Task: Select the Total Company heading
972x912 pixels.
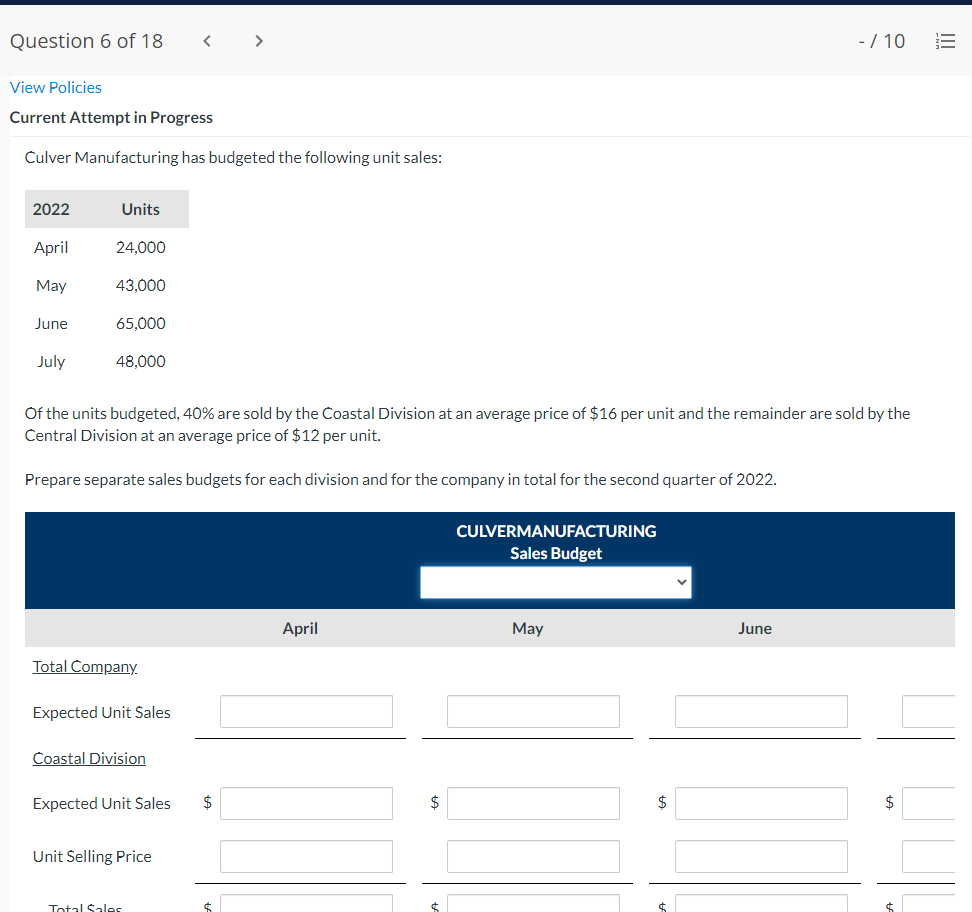Action: pos(85,666)
